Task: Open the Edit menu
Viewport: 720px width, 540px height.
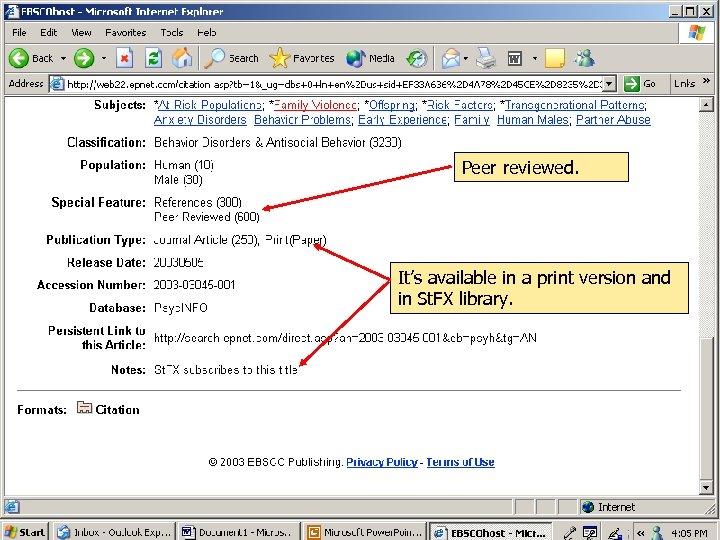Action: pyautogui.click(x=49, y=33)
